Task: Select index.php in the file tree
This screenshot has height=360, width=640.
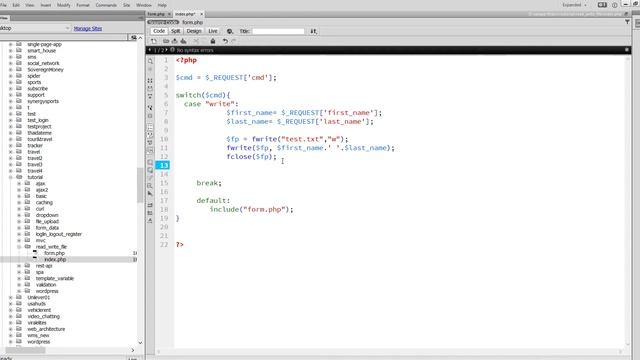Action: click(x=55, y=259)
